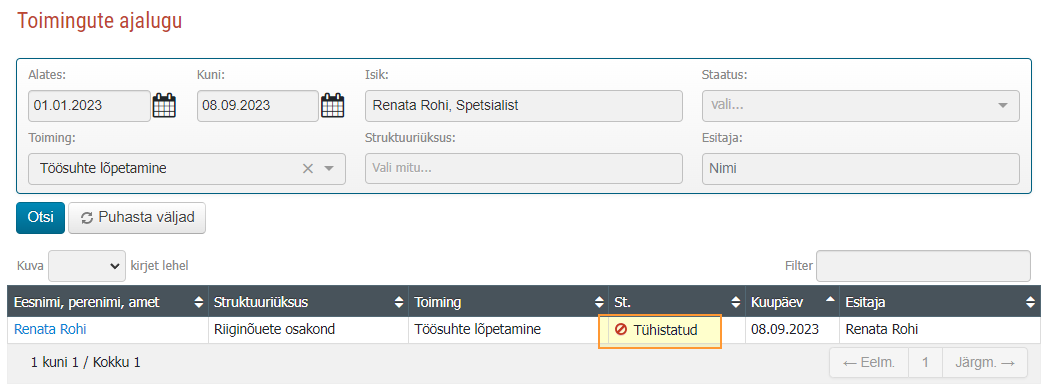Open the calendar picker for Alates date
The width and height of the screenshot is (1050, 390).
(x=165, y=106)
